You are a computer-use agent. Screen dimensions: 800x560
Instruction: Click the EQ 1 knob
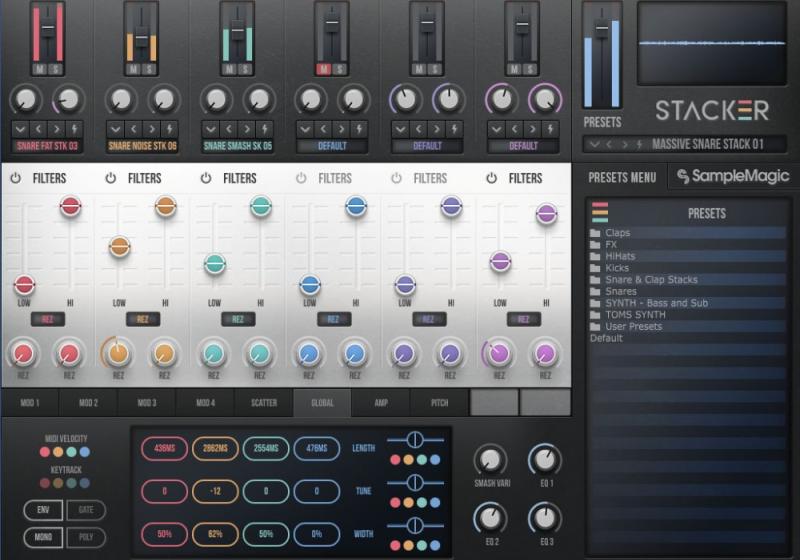[545, 460]
